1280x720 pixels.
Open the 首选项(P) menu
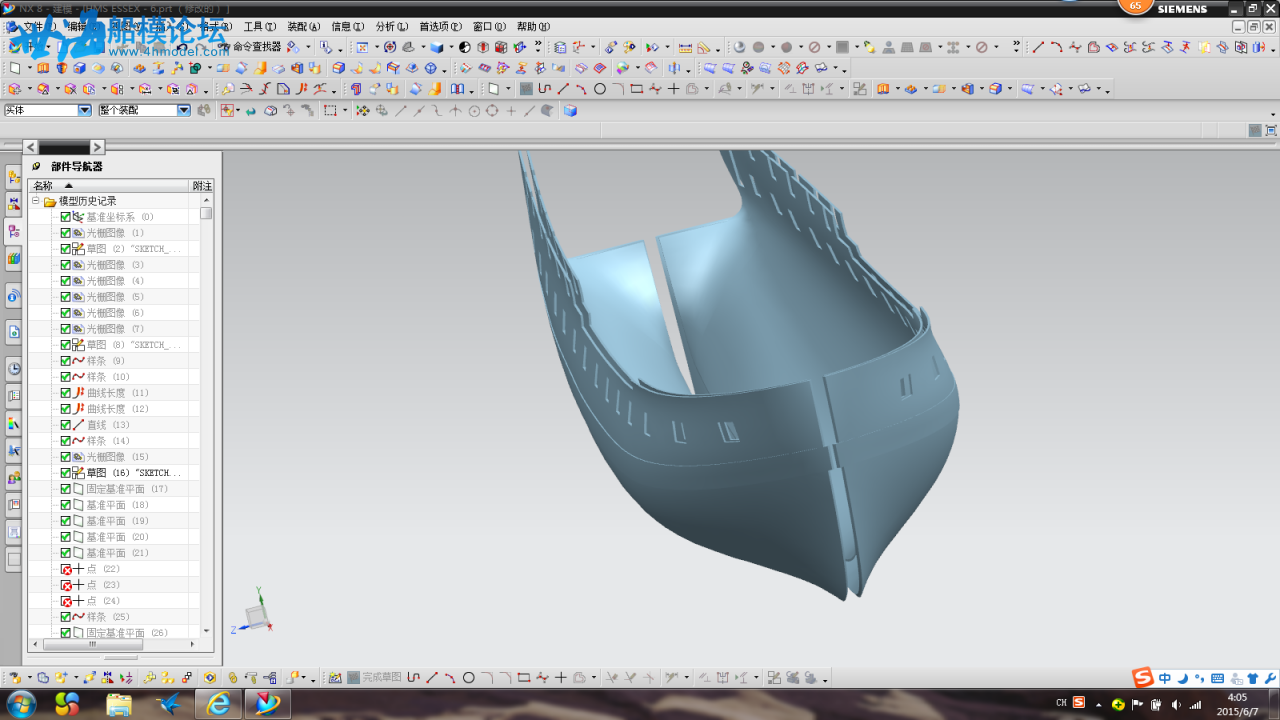point(440,27)
